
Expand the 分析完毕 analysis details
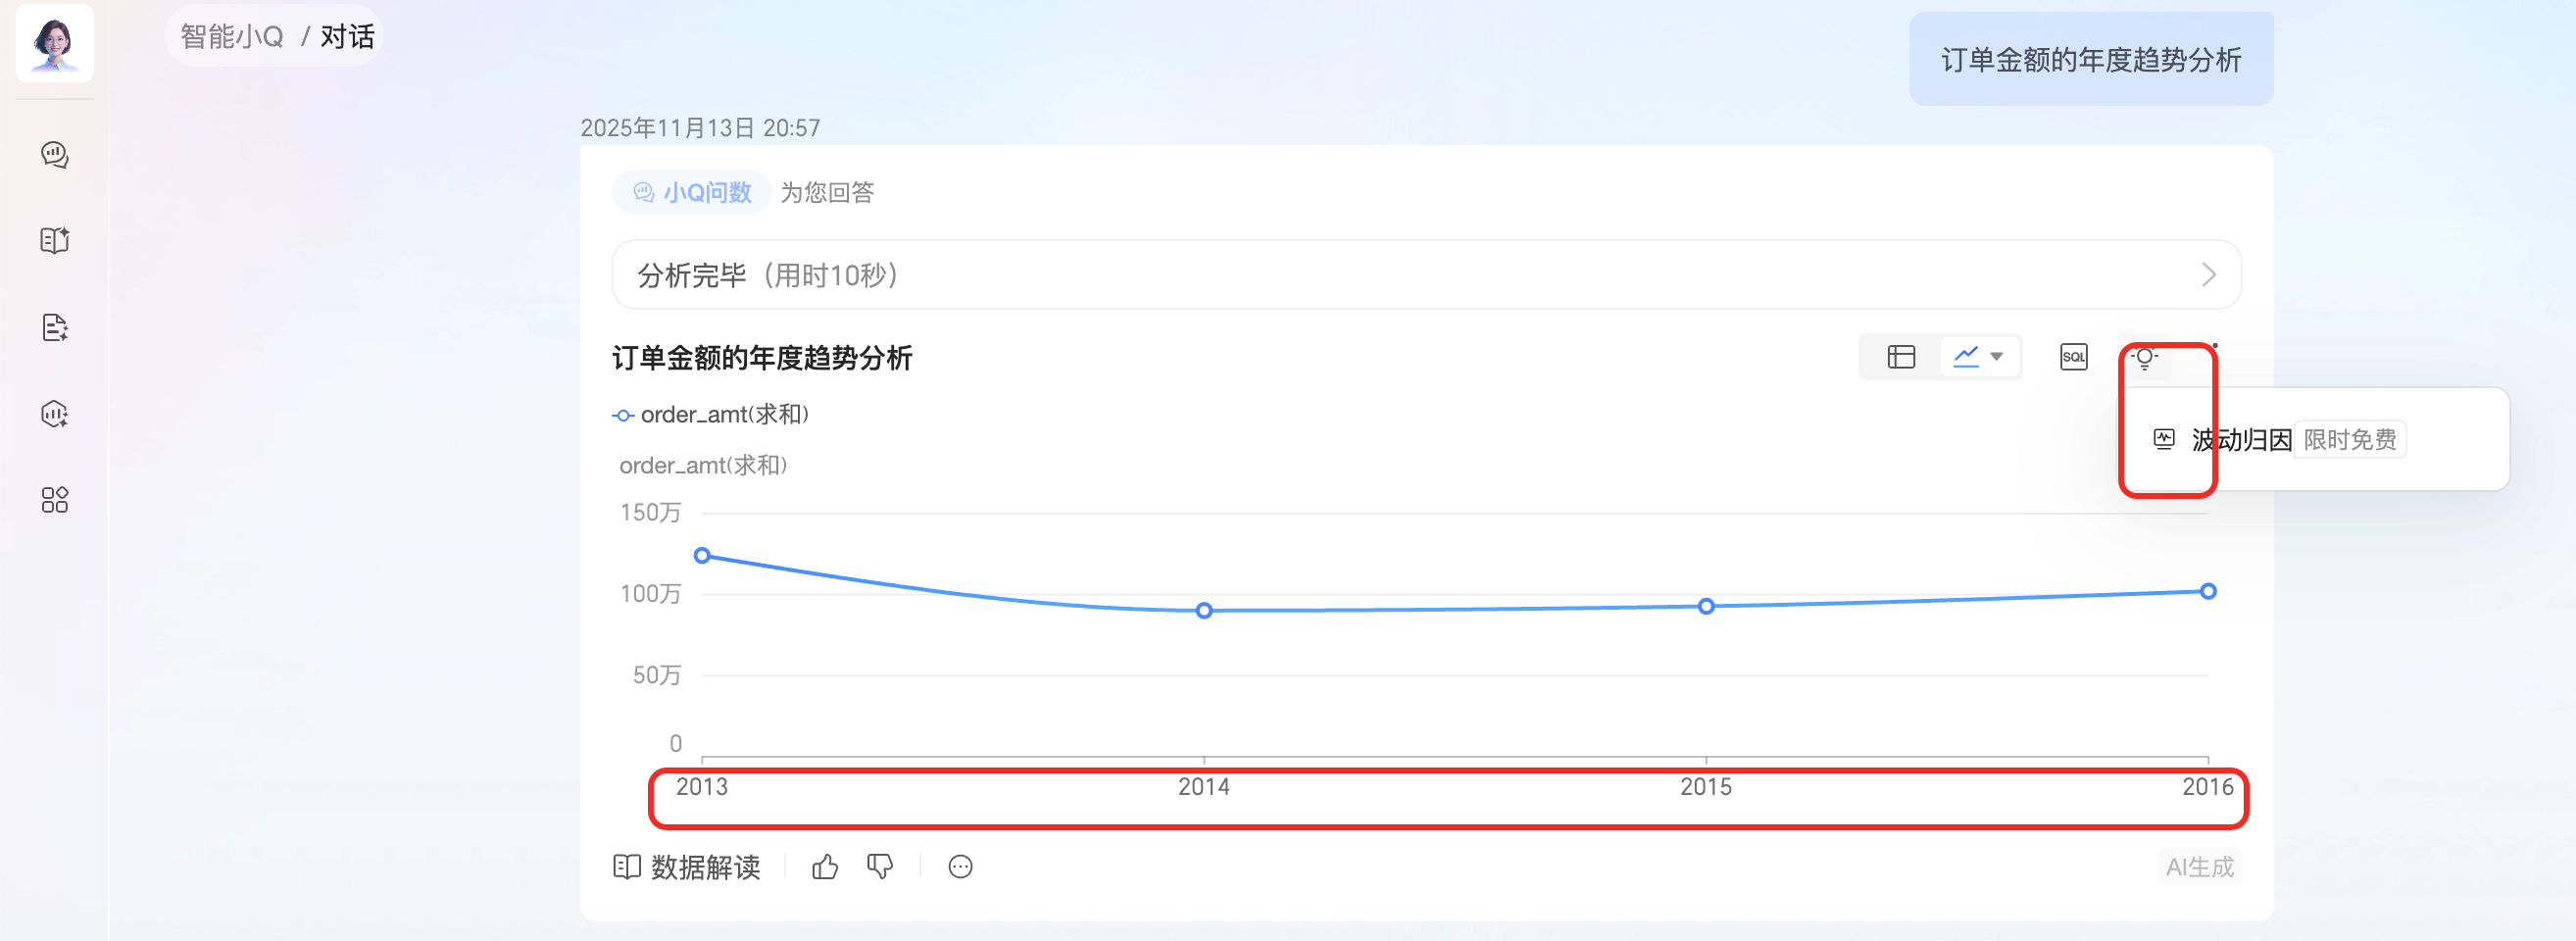2208,275
